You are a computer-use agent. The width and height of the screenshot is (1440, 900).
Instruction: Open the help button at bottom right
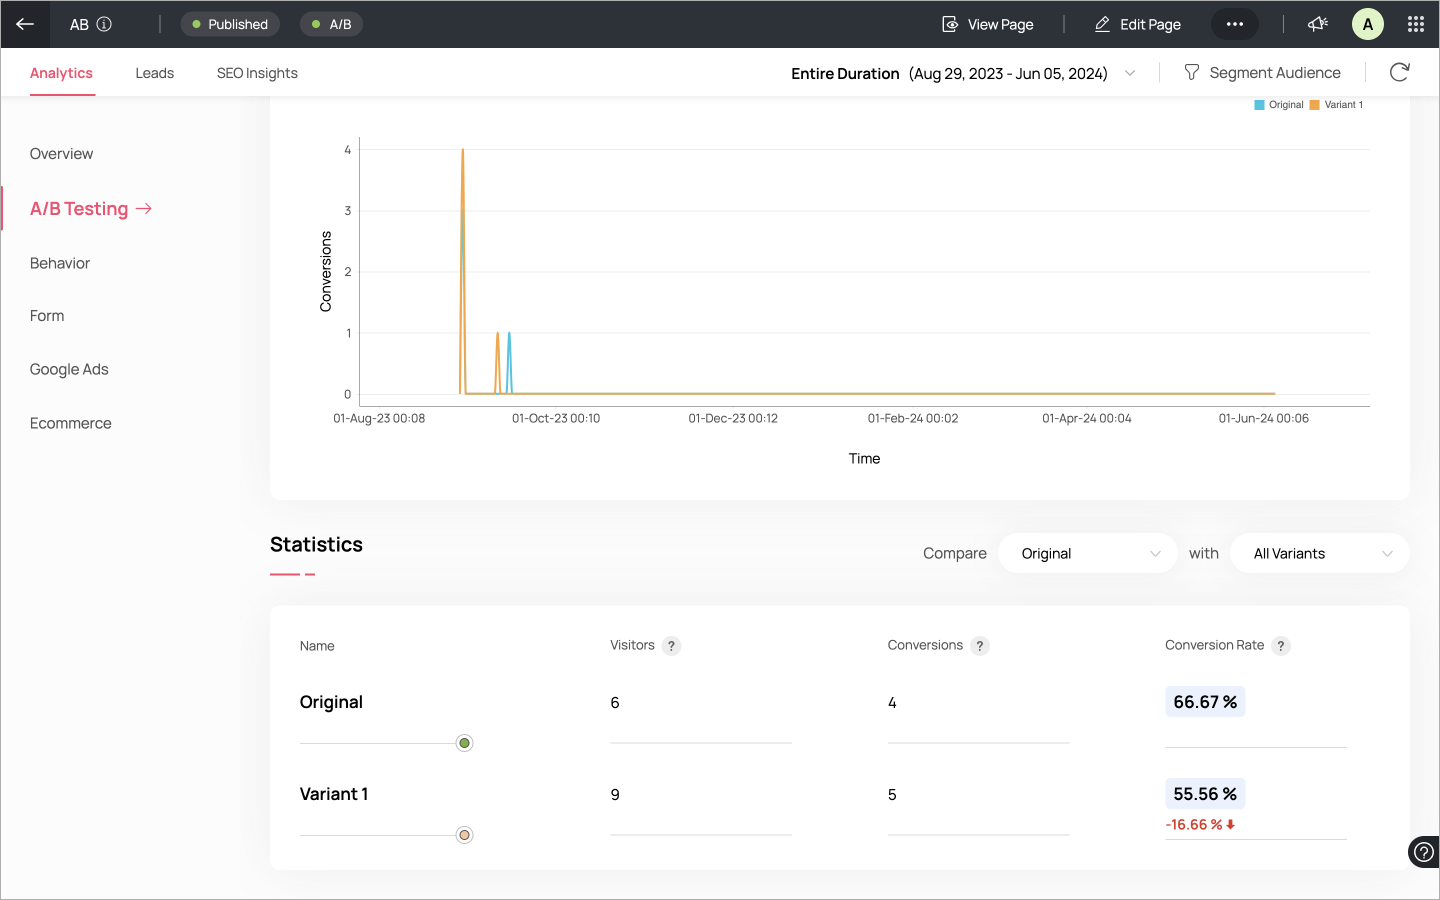[x=1423, y=852]
